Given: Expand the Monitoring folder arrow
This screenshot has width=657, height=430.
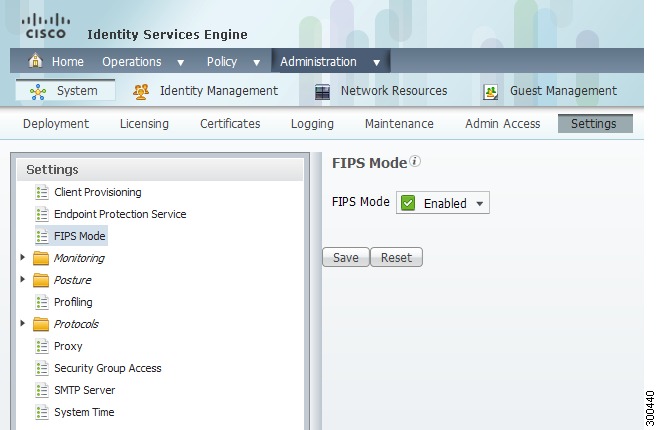Looking at the screenshot, I should [23, 257].
